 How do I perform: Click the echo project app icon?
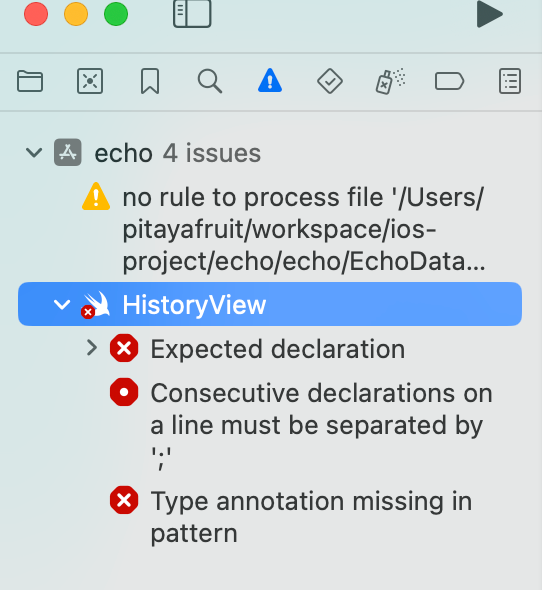68,152
